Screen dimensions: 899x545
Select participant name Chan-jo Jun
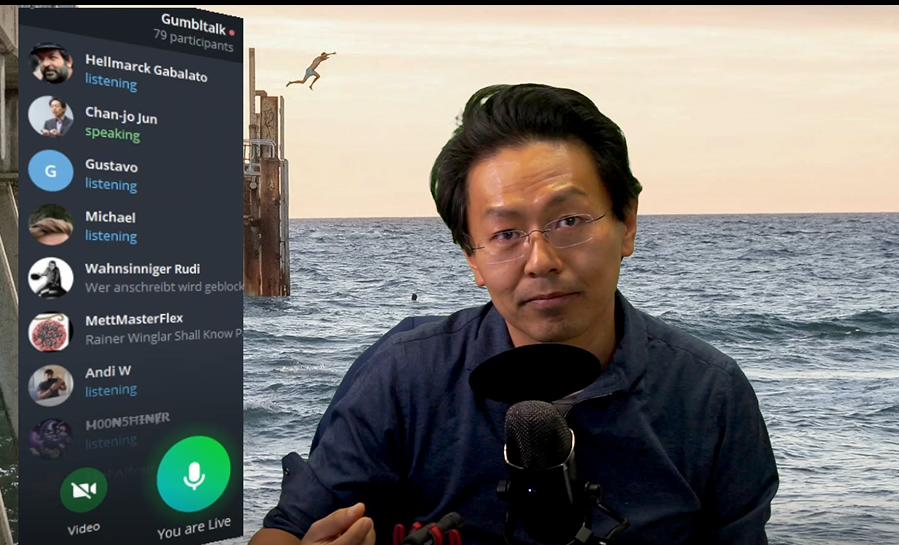pyautogui.click(x=121, y=115)
